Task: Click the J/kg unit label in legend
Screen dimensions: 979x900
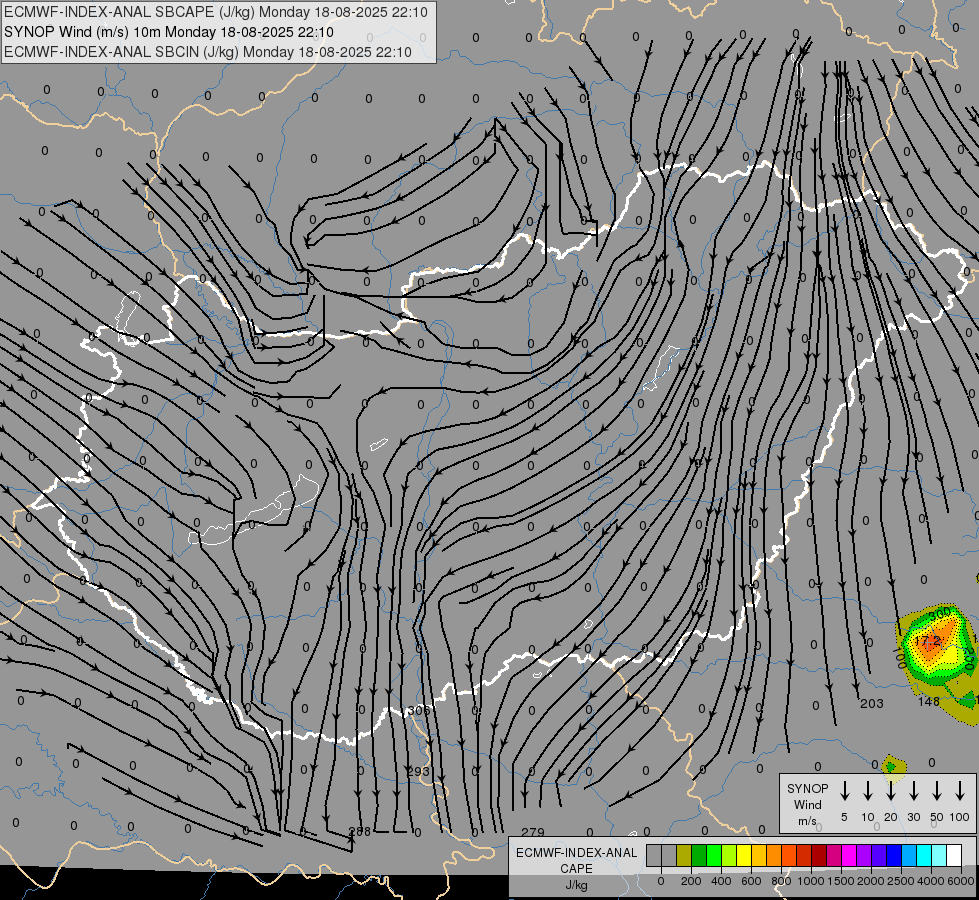Action: click(576, 885)
